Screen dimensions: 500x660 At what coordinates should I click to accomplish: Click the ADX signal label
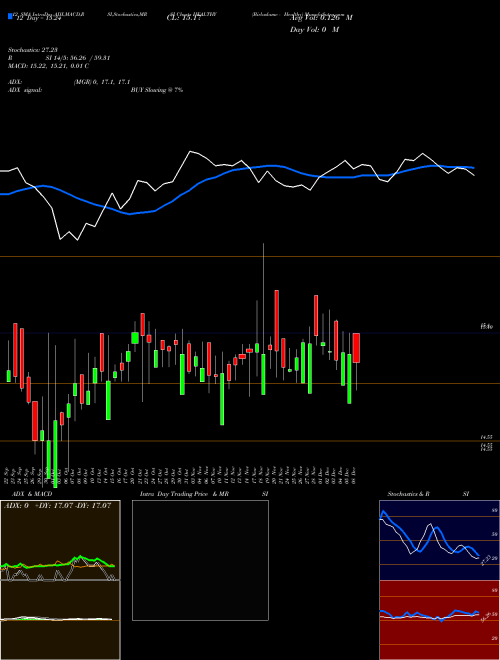point(25,90)
